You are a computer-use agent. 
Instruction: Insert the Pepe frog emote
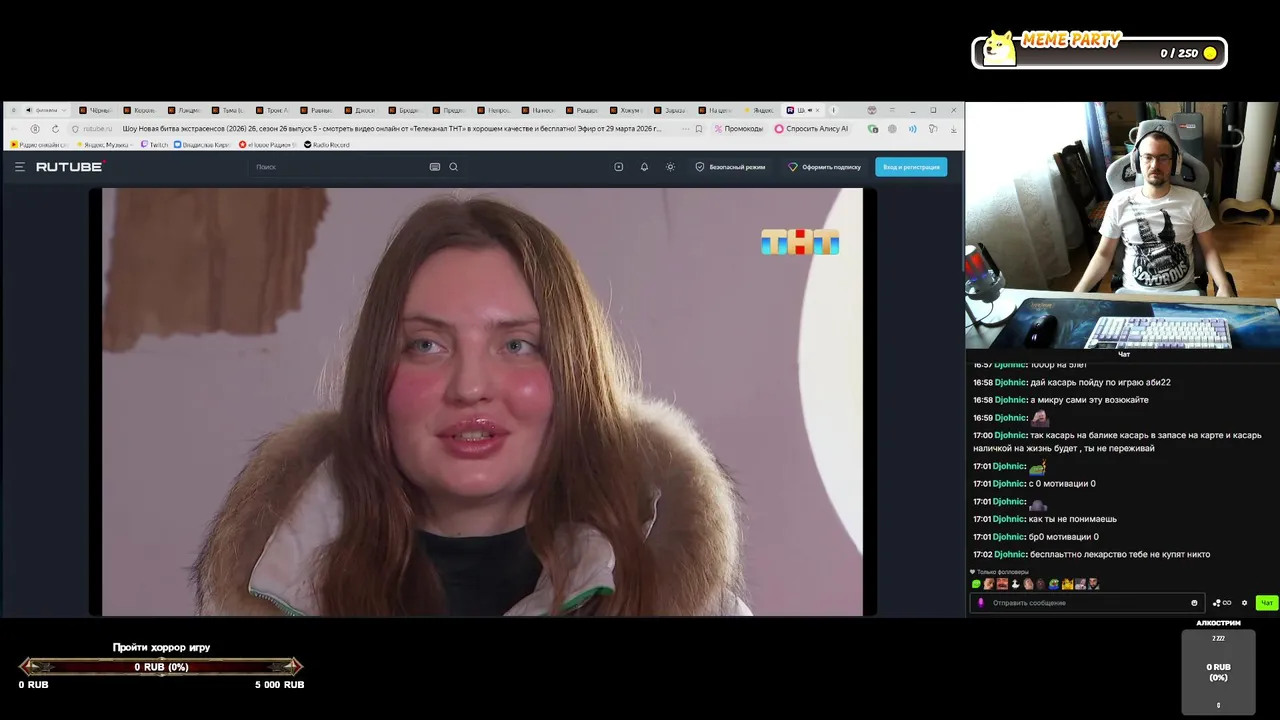[1054, 584]
